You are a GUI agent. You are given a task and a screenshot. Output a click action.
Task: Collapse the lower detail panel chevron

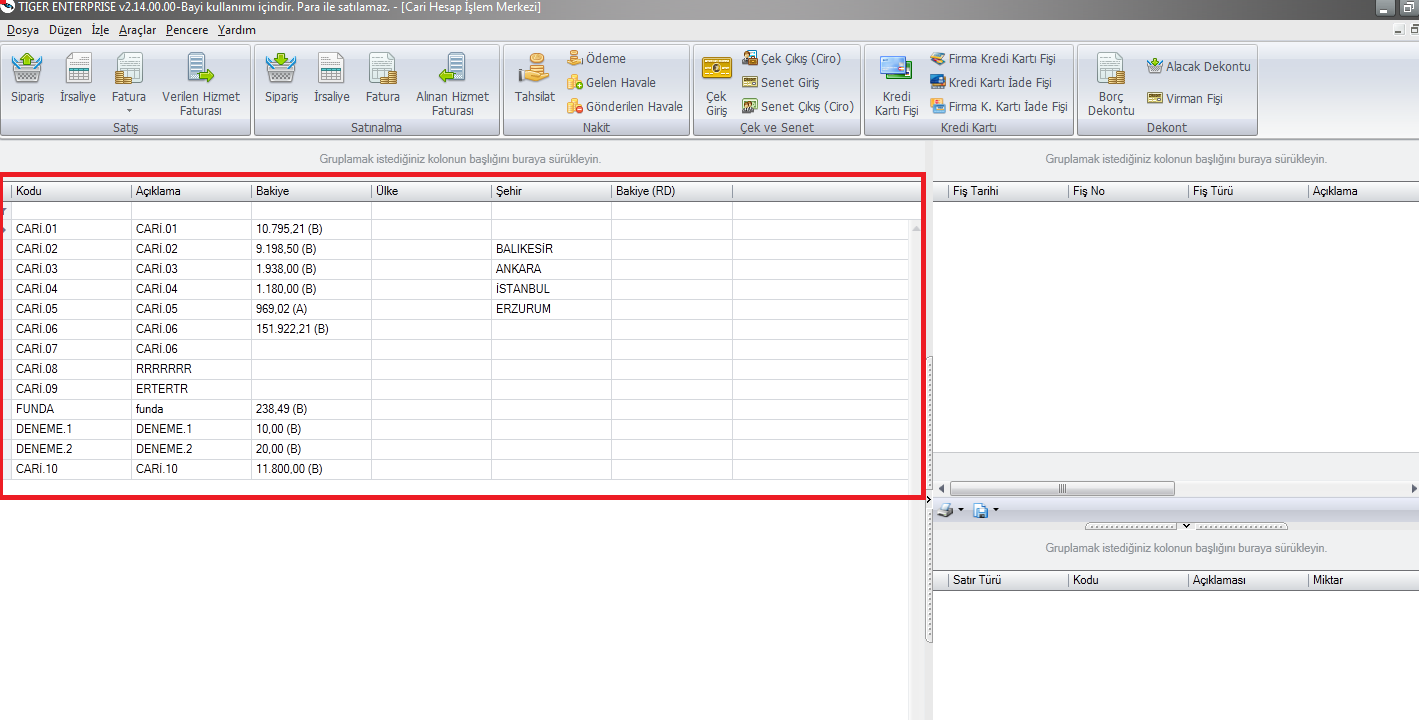point(1187,525)
